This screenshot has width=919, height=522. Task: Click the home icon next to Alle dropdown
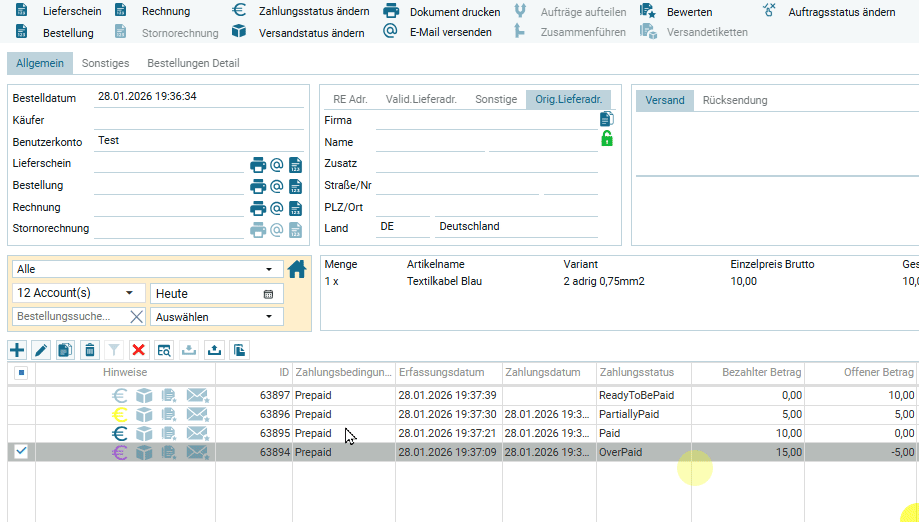(x=297, y=269)
